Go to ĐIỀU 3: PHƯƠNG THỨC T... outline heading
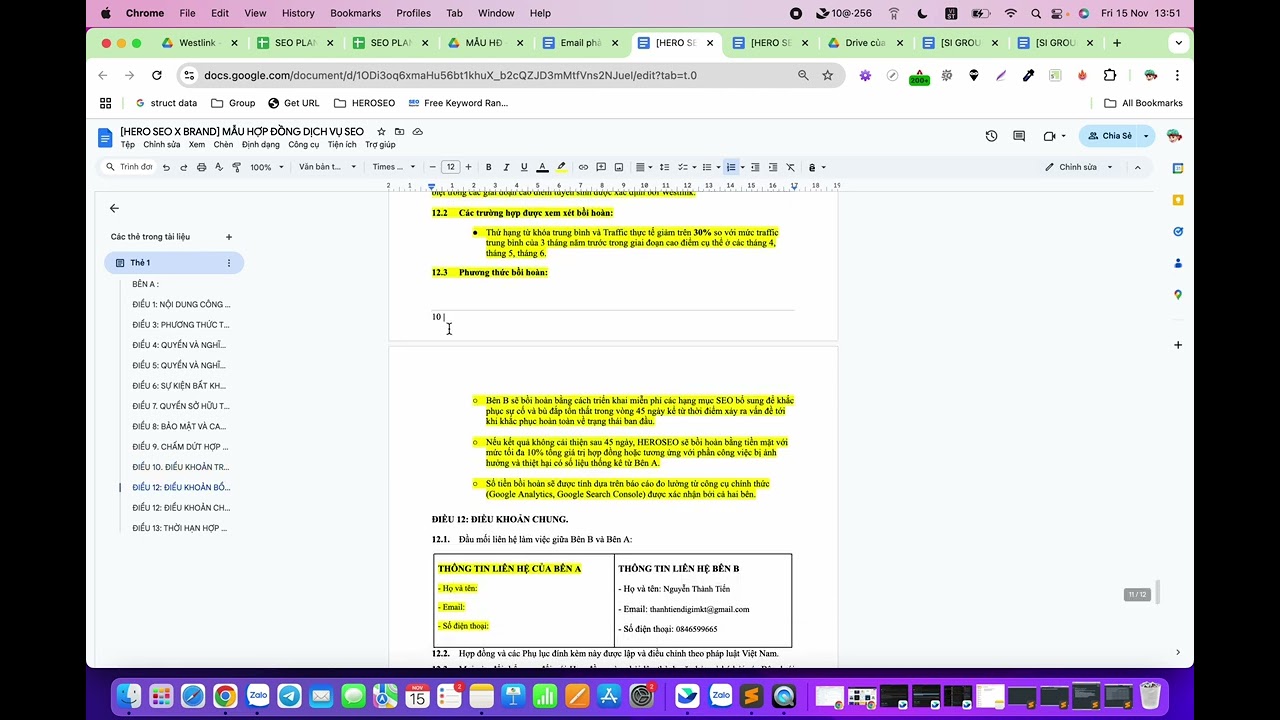The height and width of the screenshot is (720, 1280). pos(180,325)
